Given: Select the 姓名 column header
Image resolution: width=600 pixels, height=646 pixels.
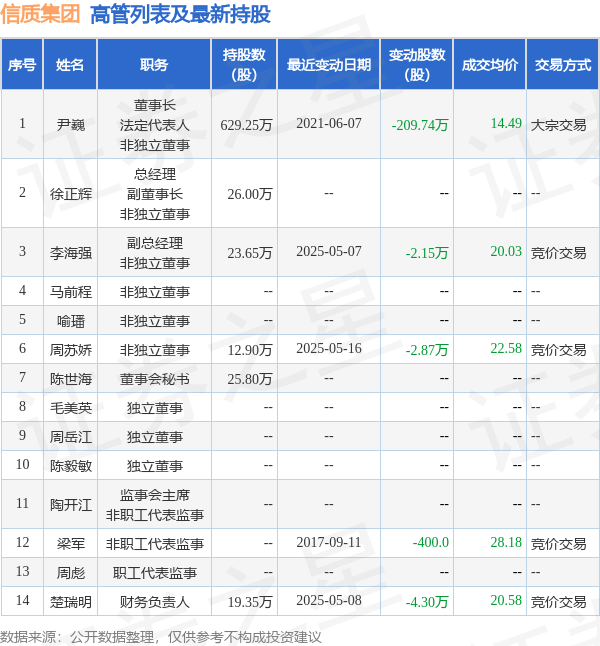Looking at the screenshot, I should pyautogui.click(x=70, y=65).
